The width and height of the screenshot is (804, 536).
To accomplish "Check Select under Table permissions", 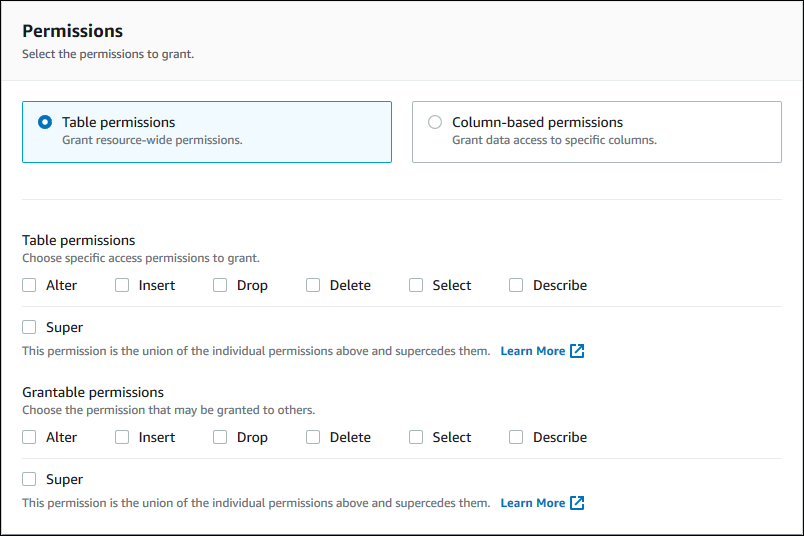I will [416, 285].
